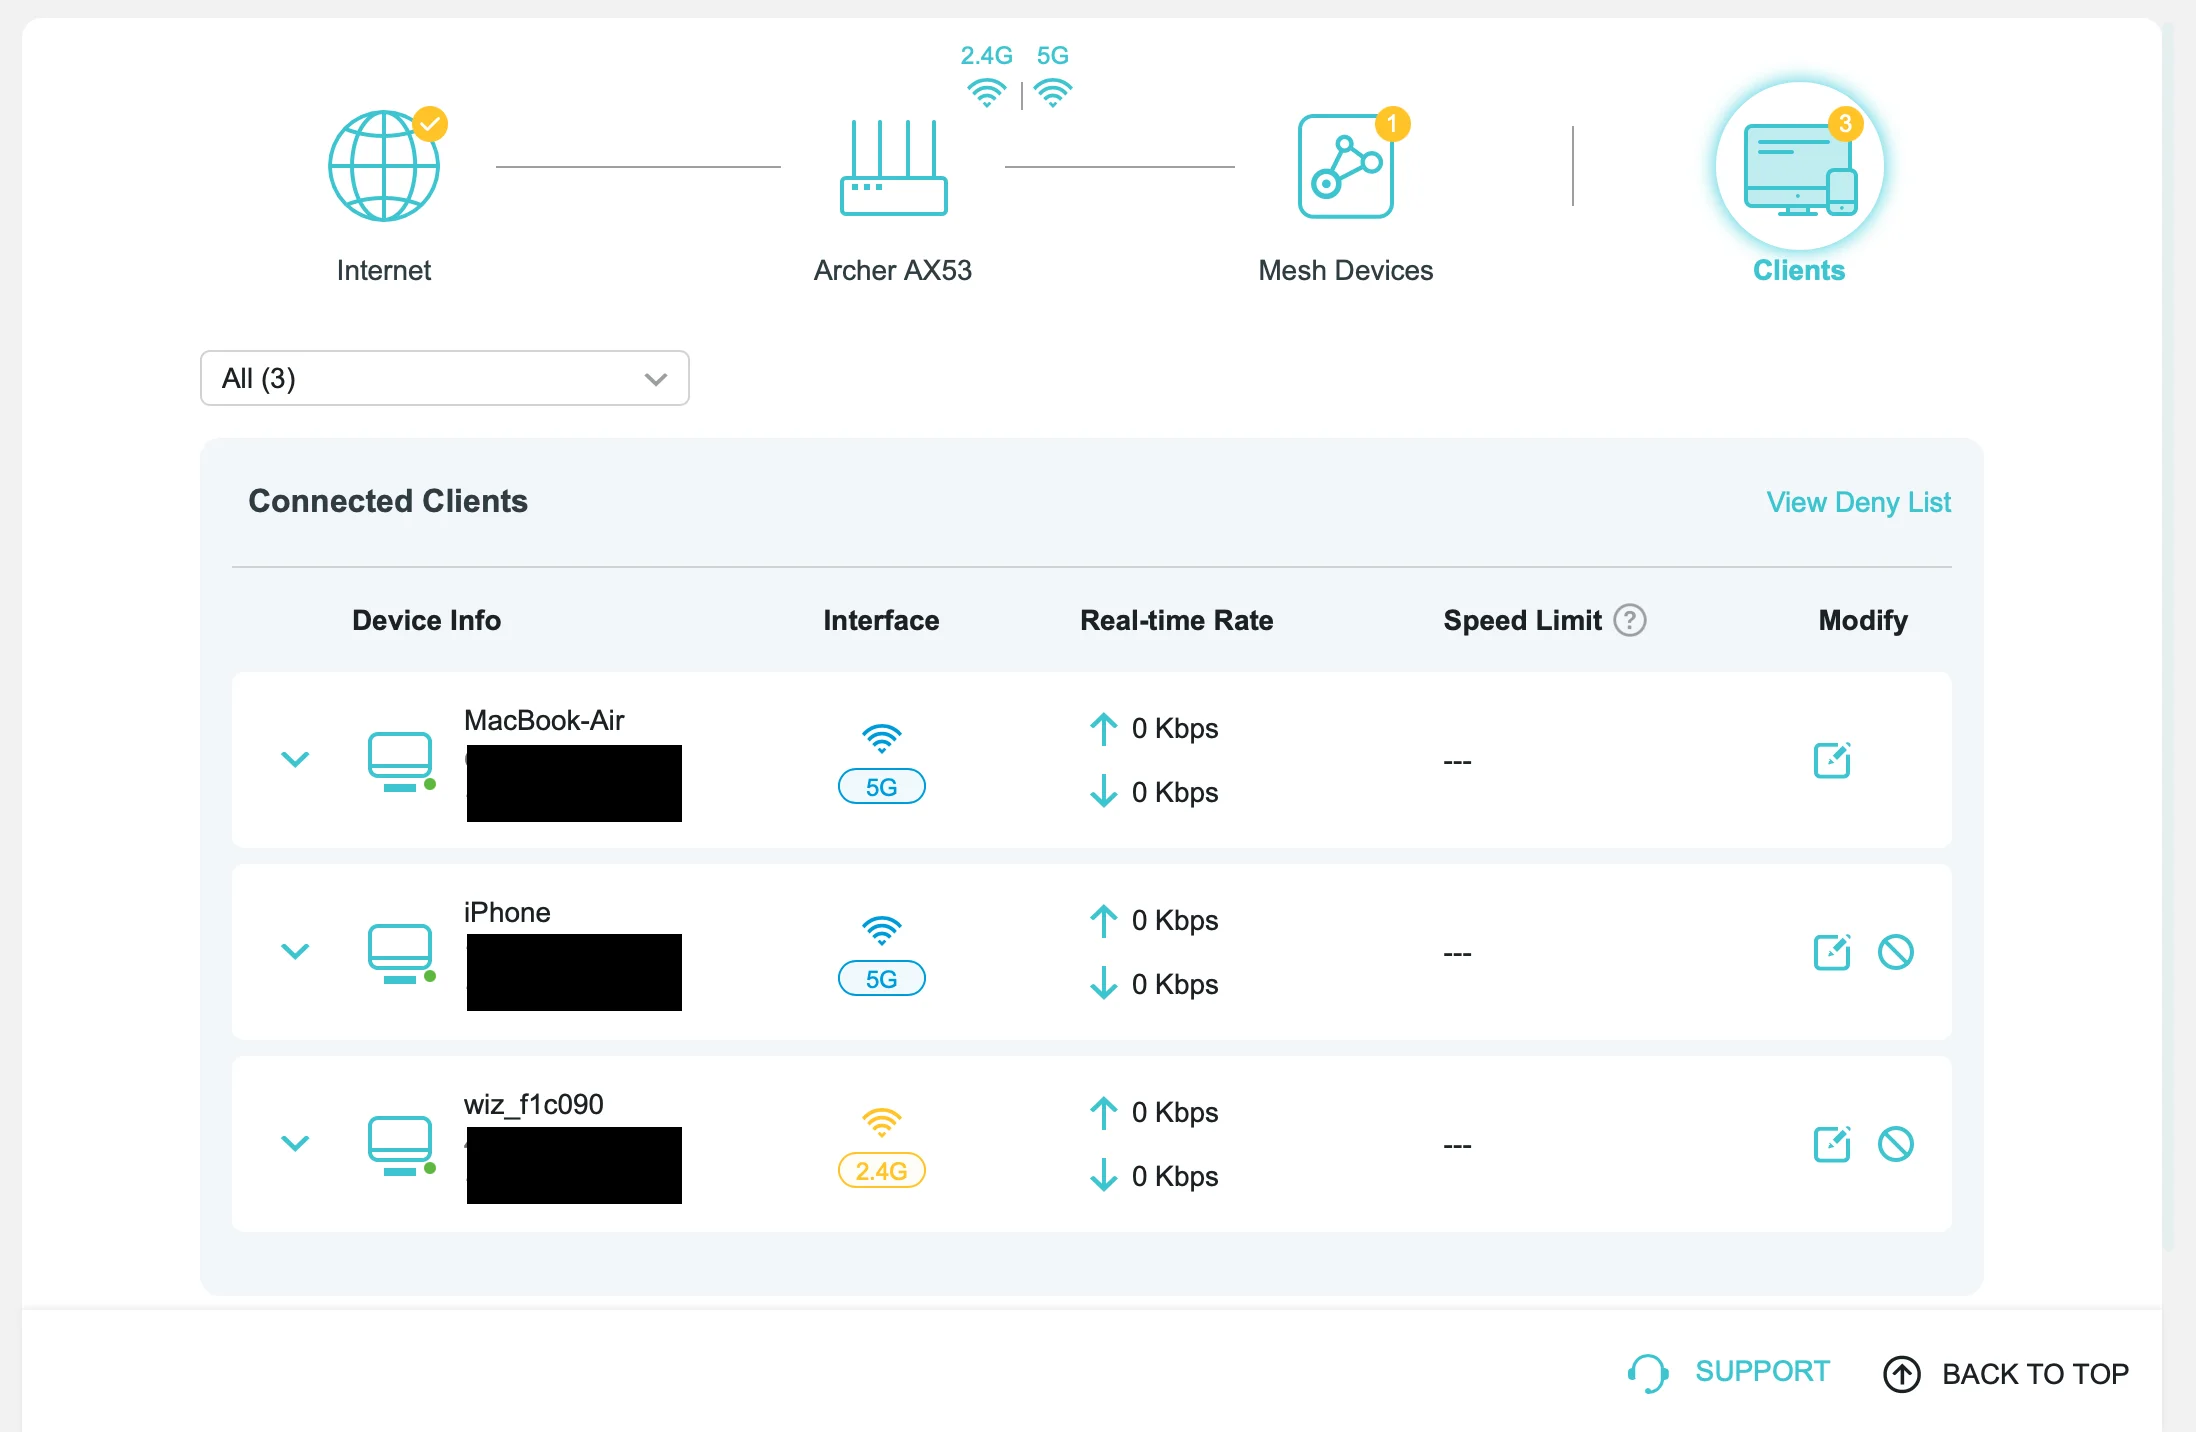
Task: Click the Real-time Rate column header
Action: click(x=1177, y=620)
